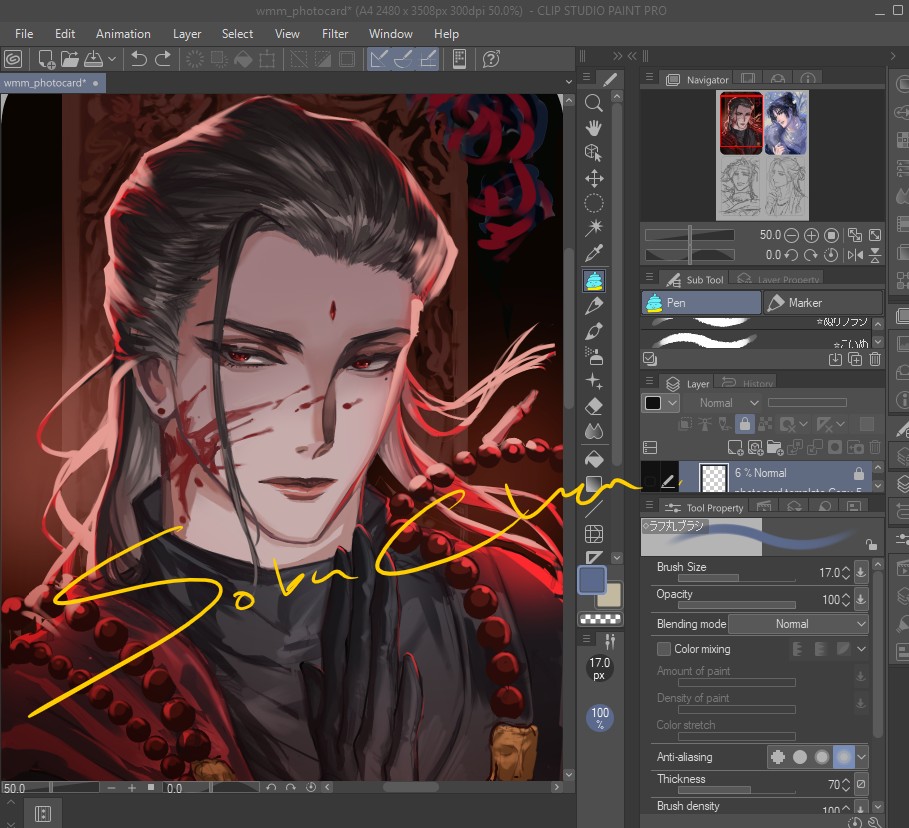Image resolution: width=909 pixels, height=828 pixels.
Task: Select the Decoration sparkle tool
Action: [x=594, y=381]
